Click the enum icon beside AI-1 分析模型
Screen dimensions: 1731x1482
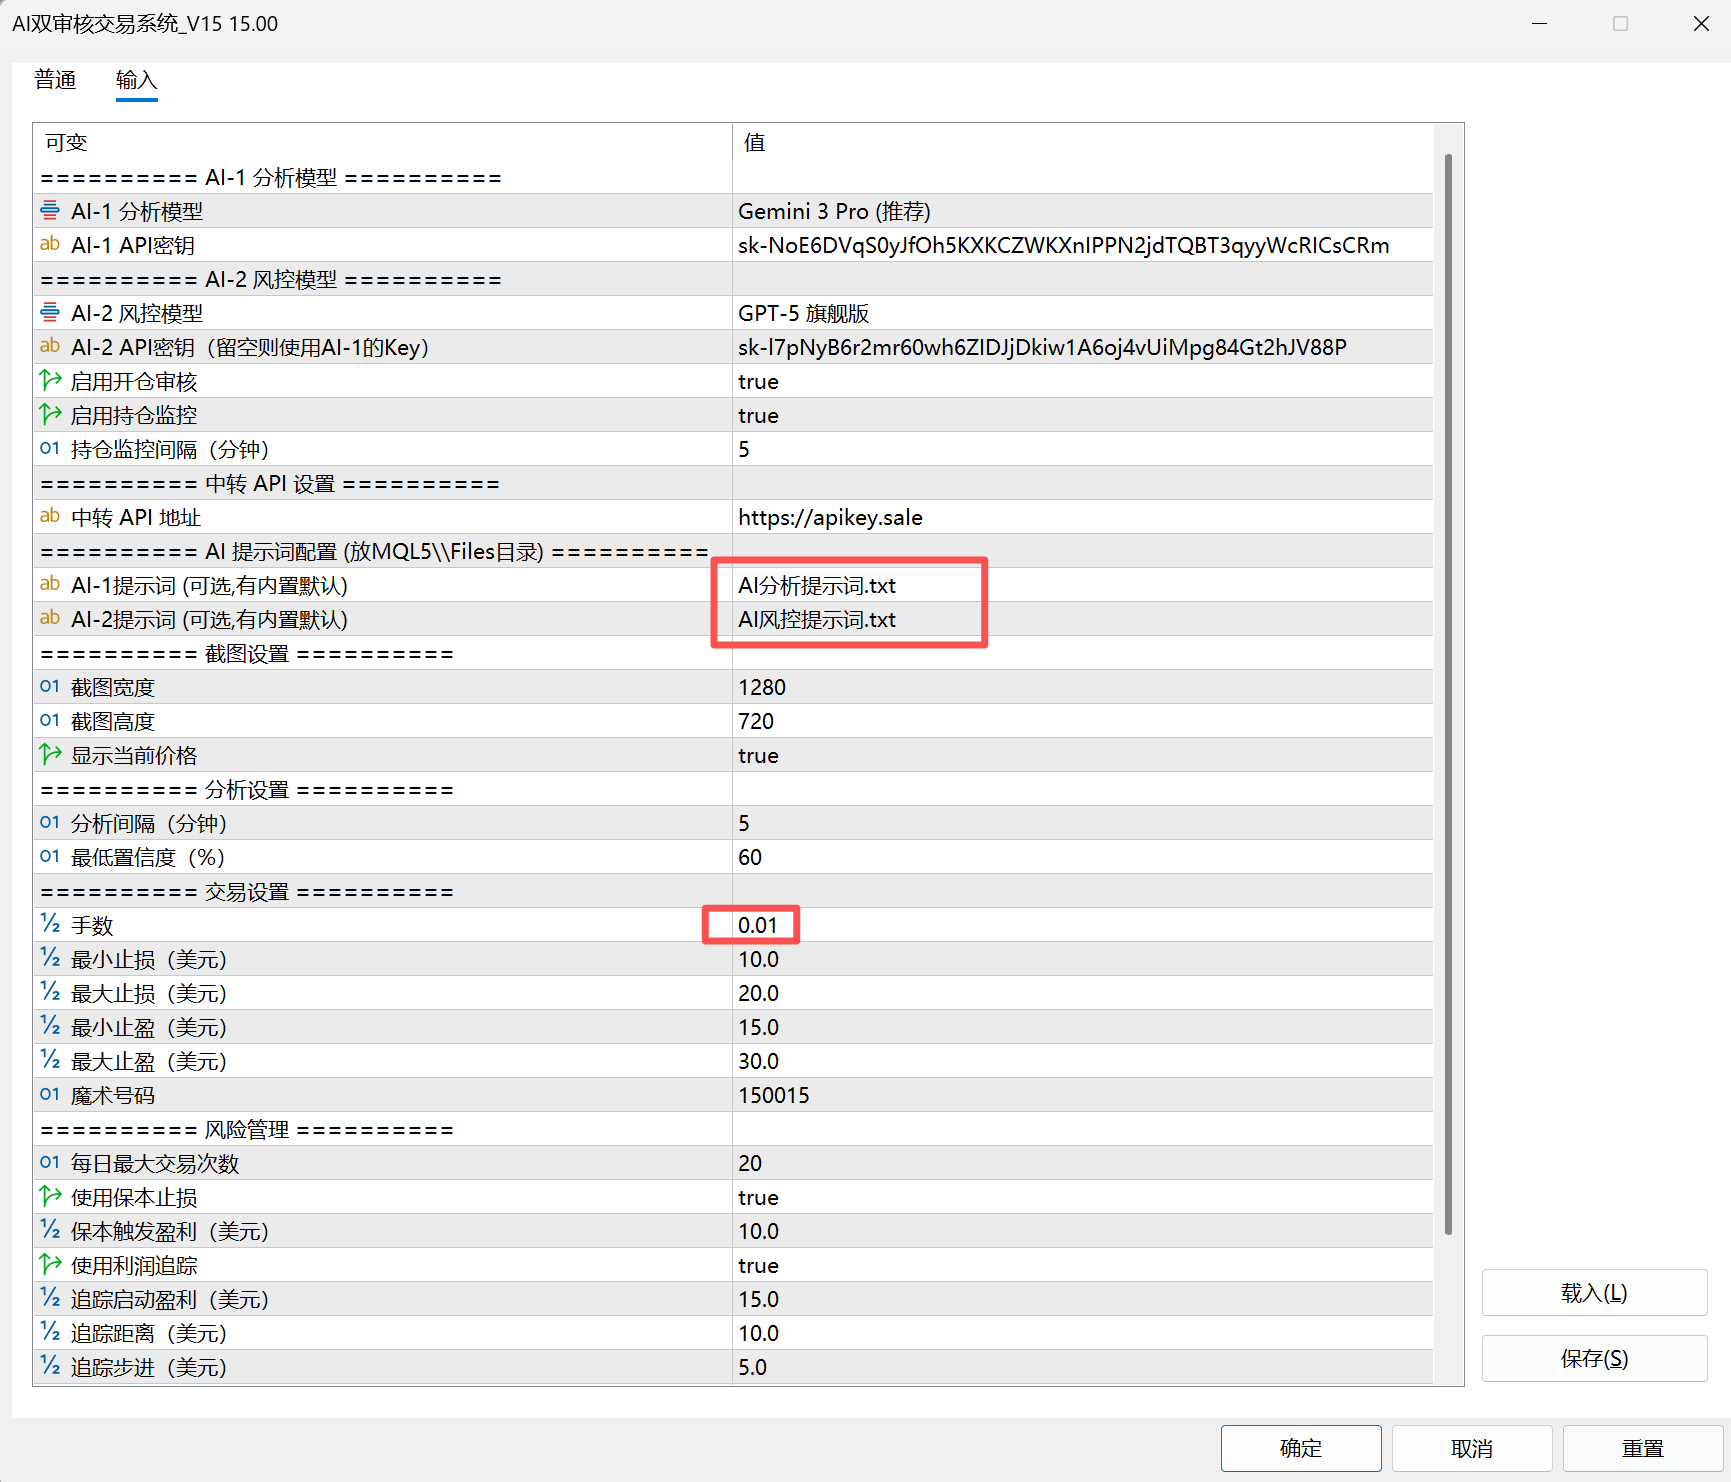[x=50, y=211]
